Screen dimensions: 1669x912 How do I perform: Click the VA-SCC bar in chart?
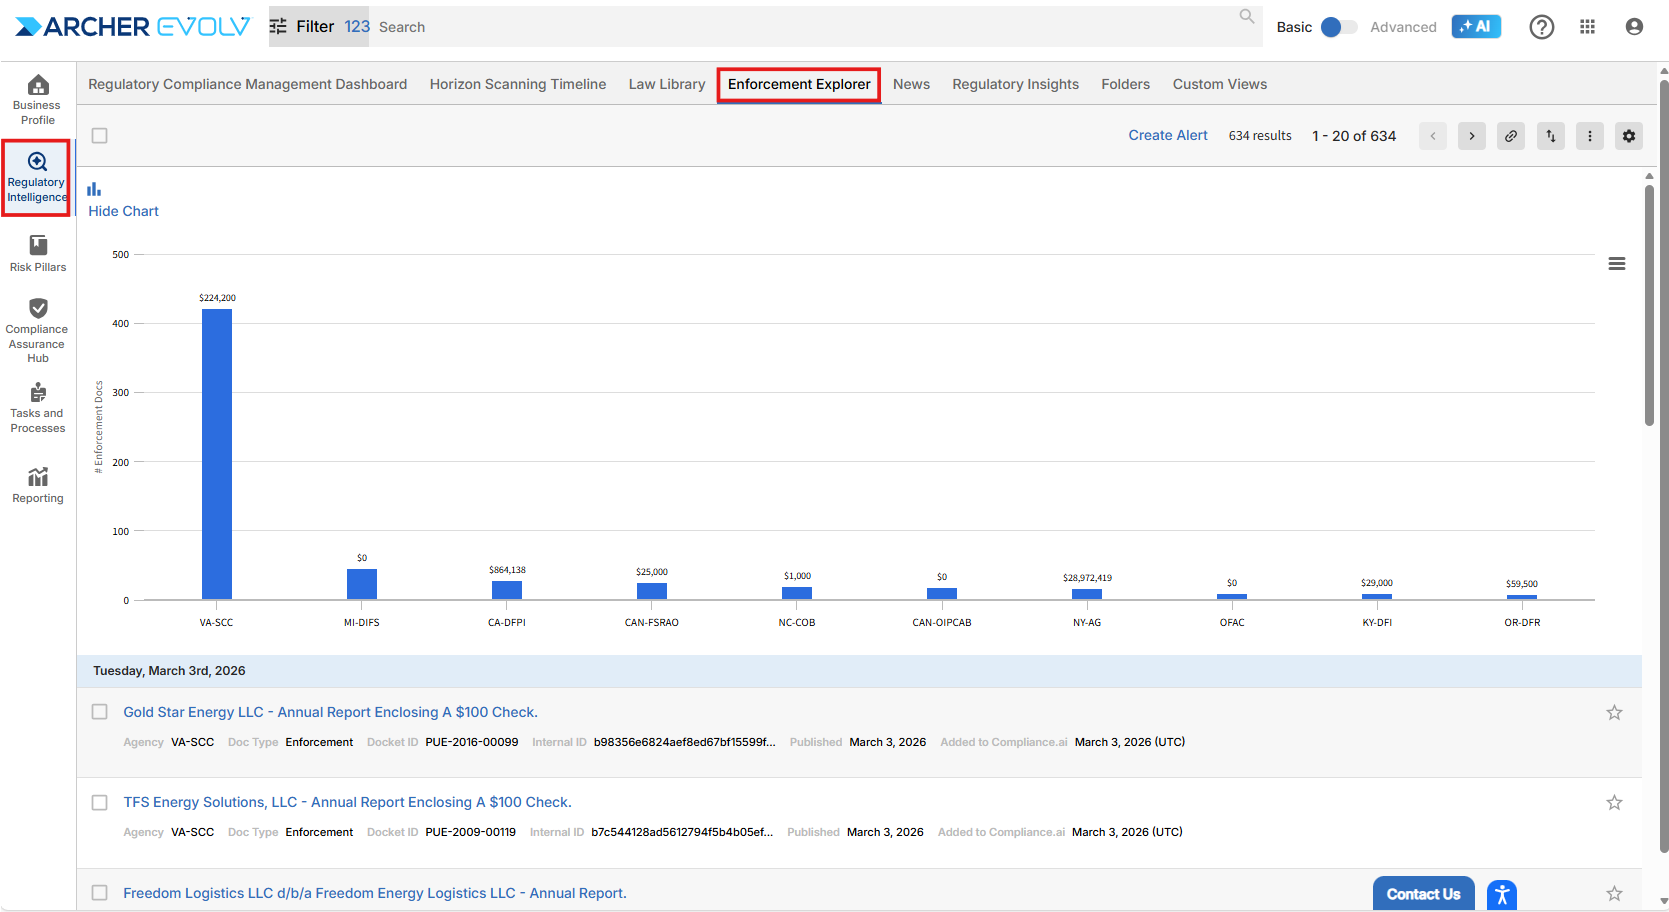(x=217, y=455)
